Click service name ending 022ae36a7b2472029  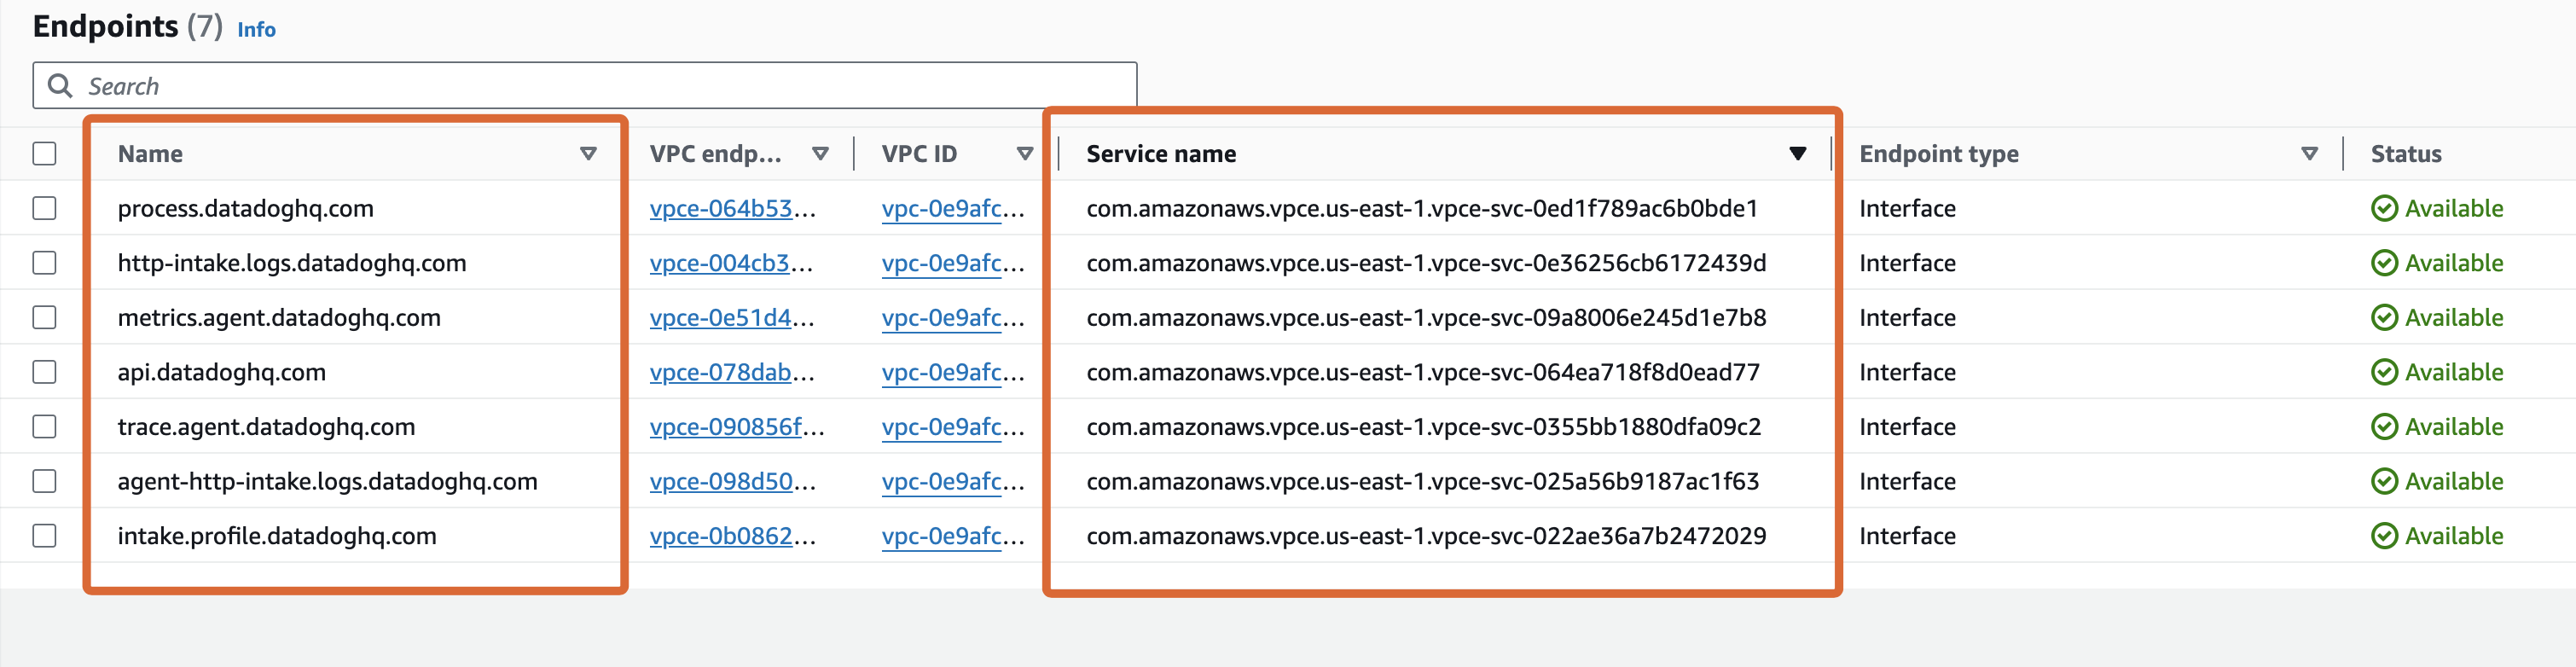pyautogui.click(x=1426, y=536)
